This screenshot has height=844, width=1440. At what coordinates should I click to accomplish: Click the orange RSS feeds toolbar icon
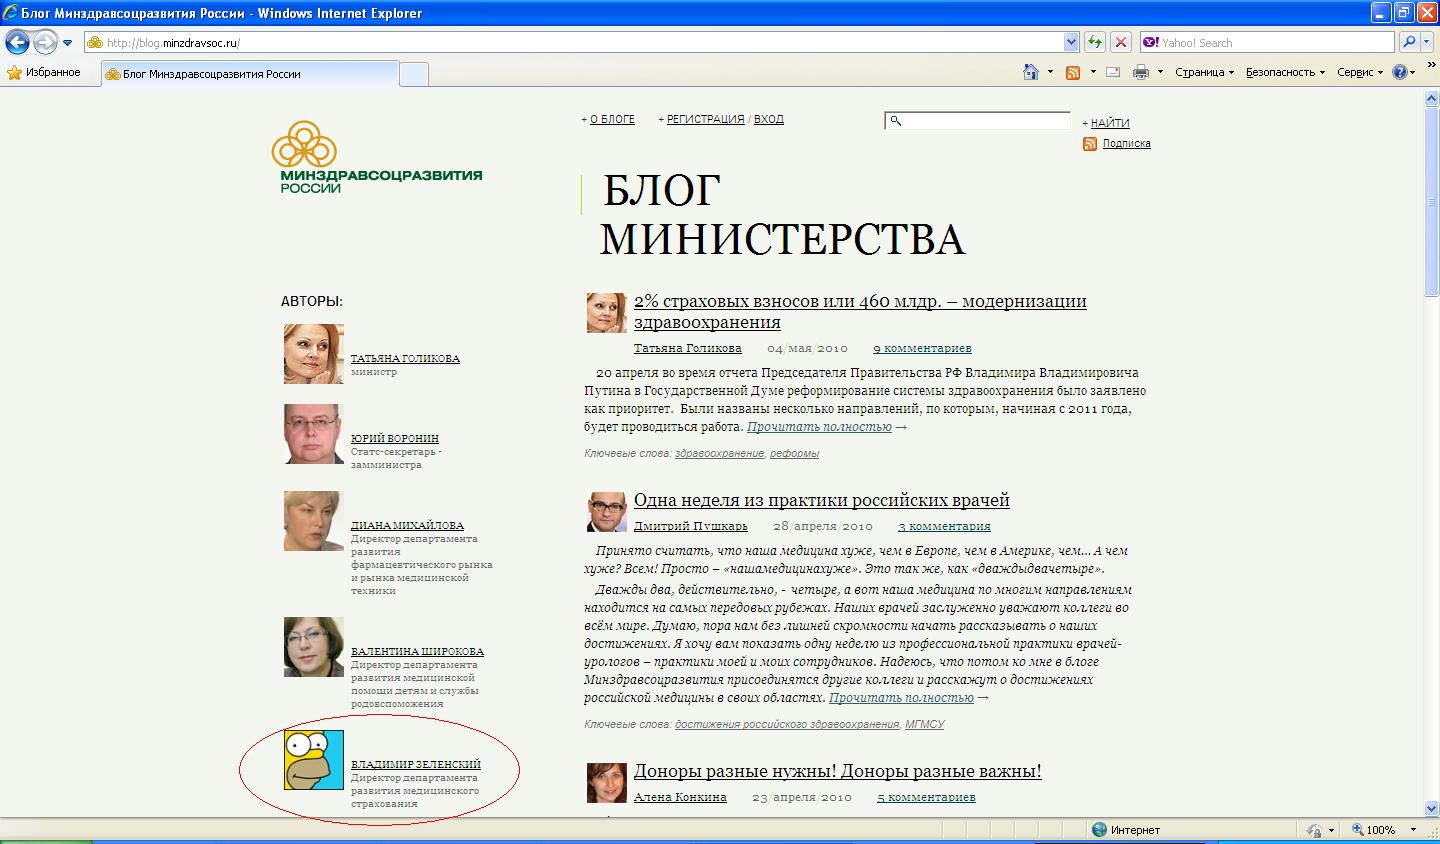point(1073,72)
